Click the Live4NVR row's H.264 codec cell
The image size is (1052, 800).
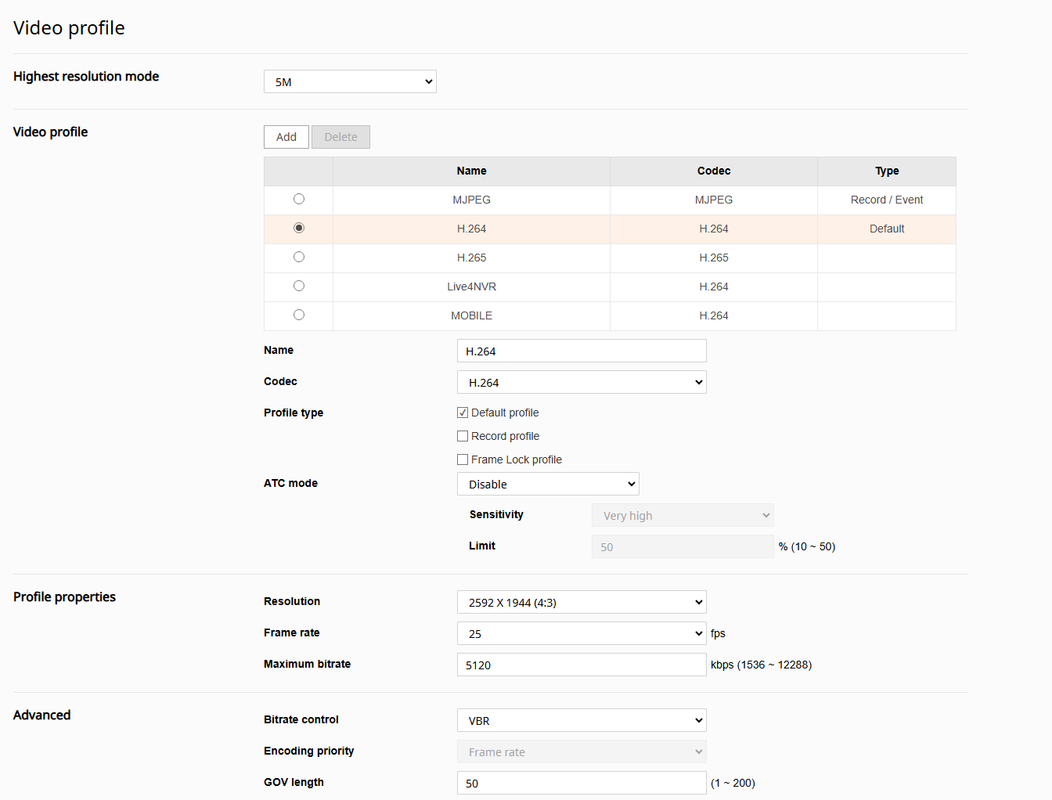point(713,287)
